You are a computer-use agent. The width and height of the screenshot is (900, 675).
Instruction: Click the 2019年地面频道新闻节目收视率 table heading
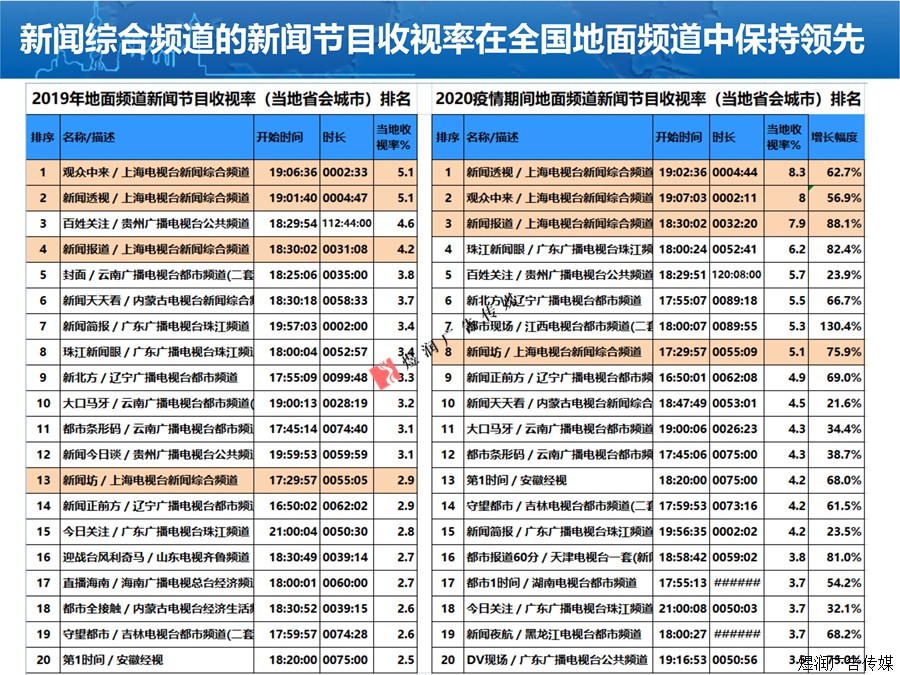coord(221,99)
